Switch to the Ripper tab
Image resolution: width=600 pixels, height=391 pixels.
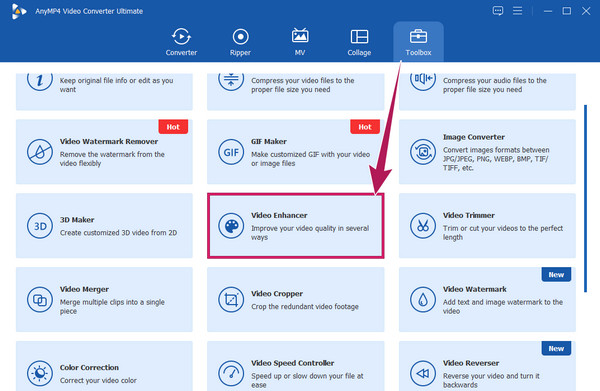click(240, 42)
